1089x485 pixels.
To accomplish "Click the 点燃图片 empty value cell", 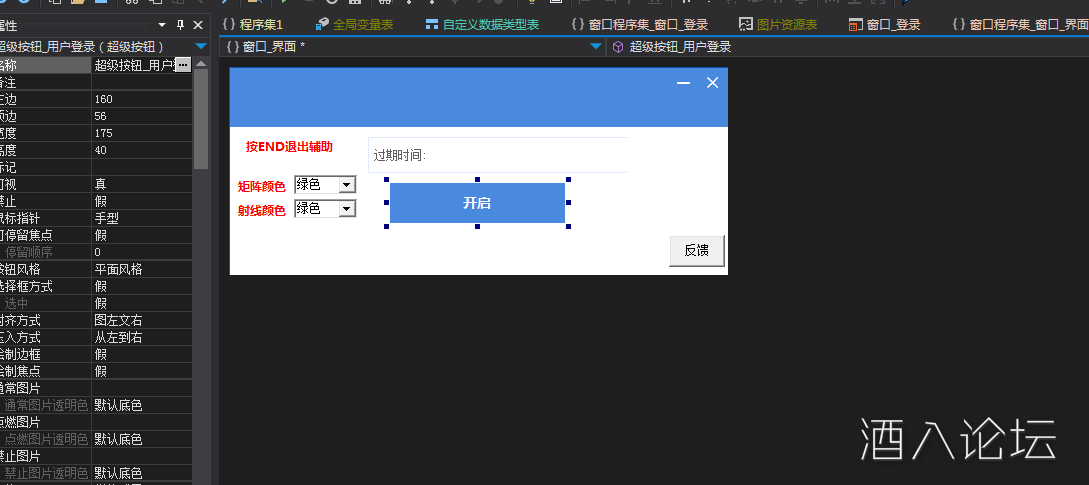I will coord(142,422).
